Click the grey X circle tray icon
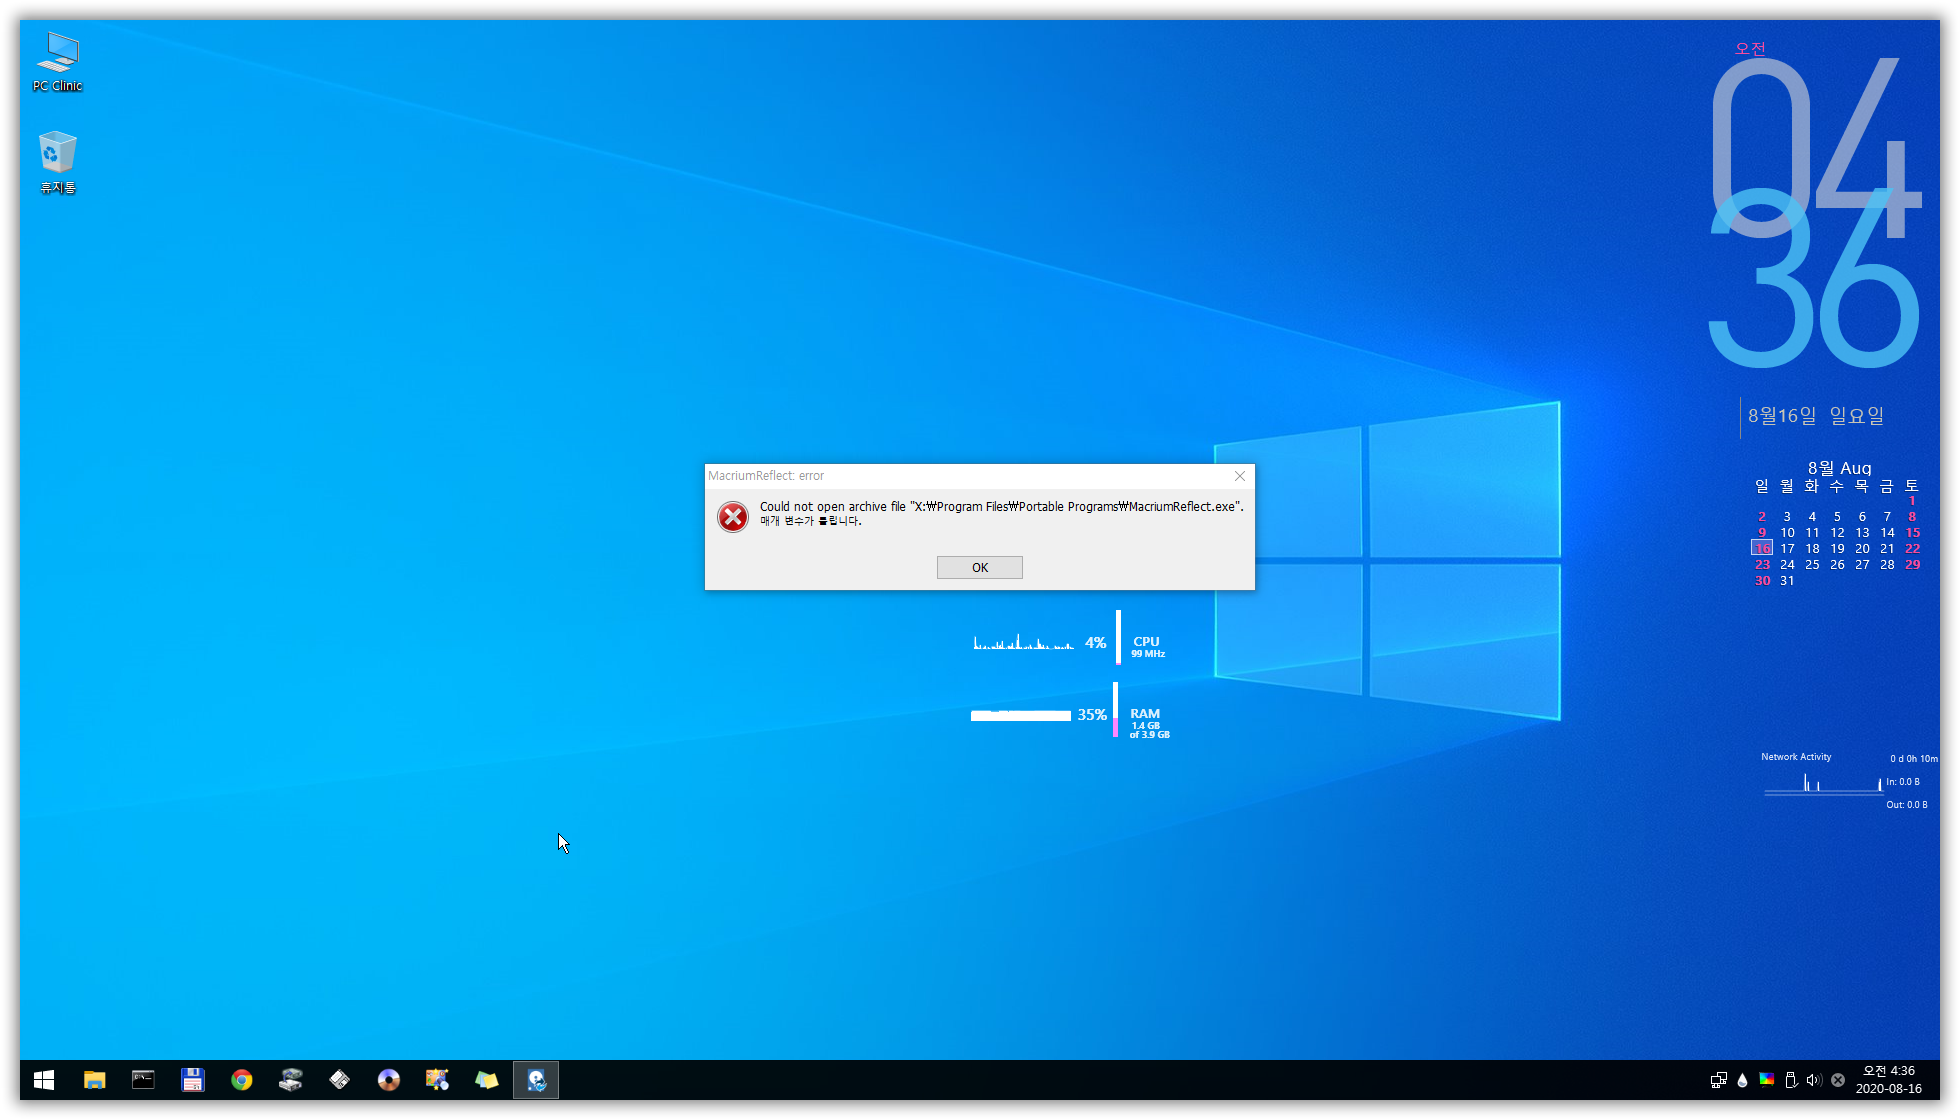1960x1120 pixels. pyautogui.click(x=1838, y=1080)
